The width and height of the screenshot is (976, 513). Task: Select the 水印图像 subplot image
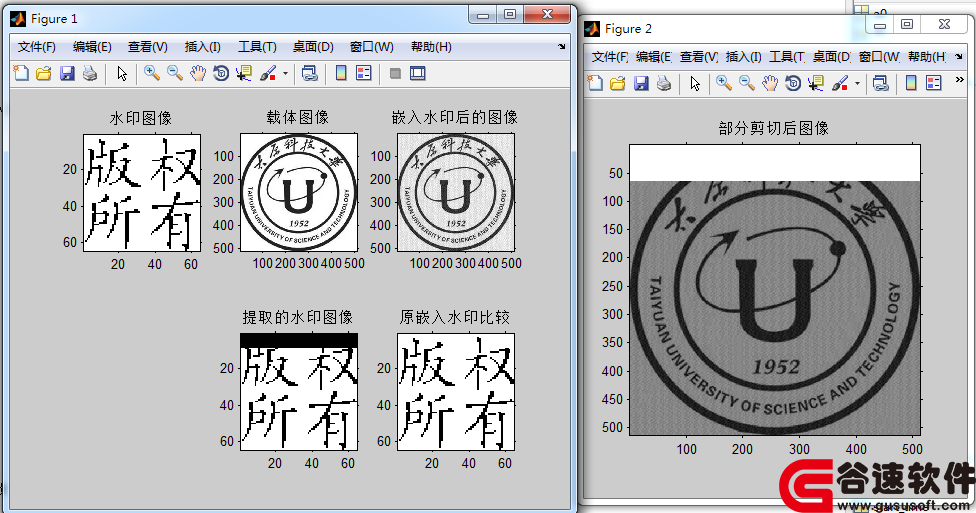142,192
